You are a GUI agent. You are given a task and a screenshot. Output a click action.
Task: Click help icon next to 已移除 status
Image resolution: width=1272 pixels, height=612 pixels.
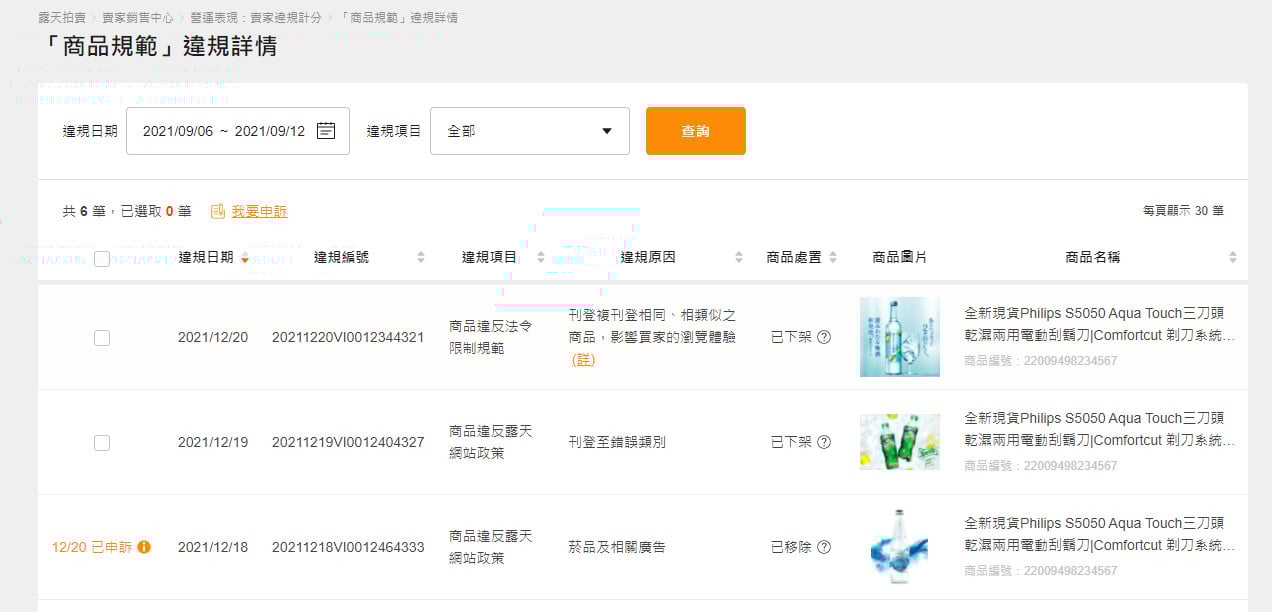tap(824, 547)
